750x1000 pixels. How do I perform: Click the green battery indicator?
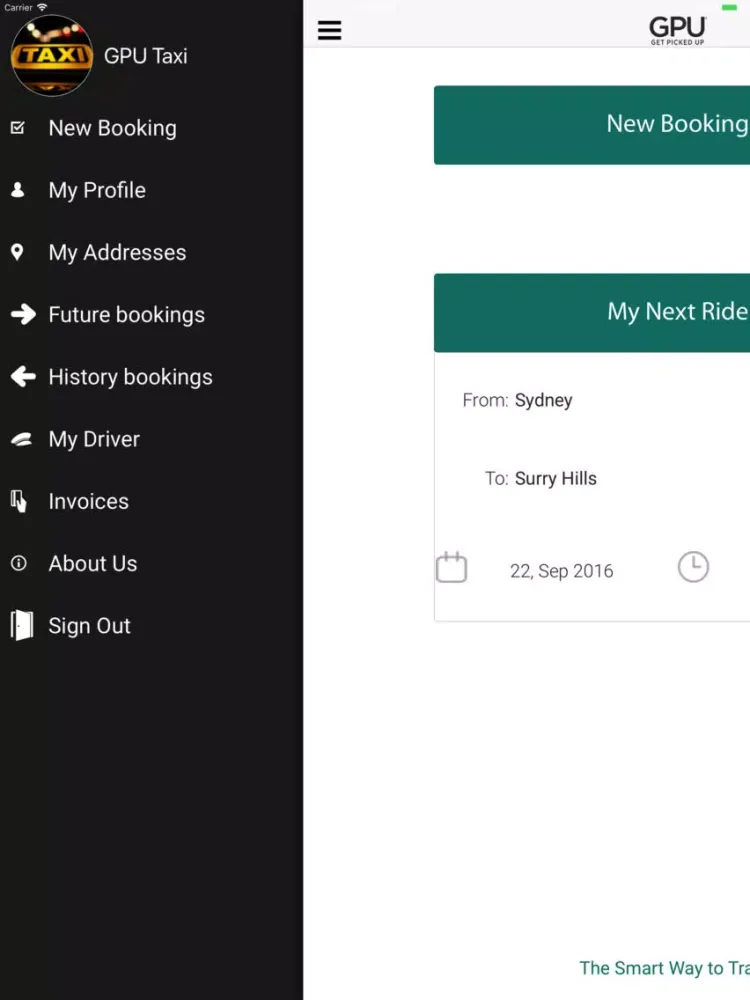pos(729,7)
